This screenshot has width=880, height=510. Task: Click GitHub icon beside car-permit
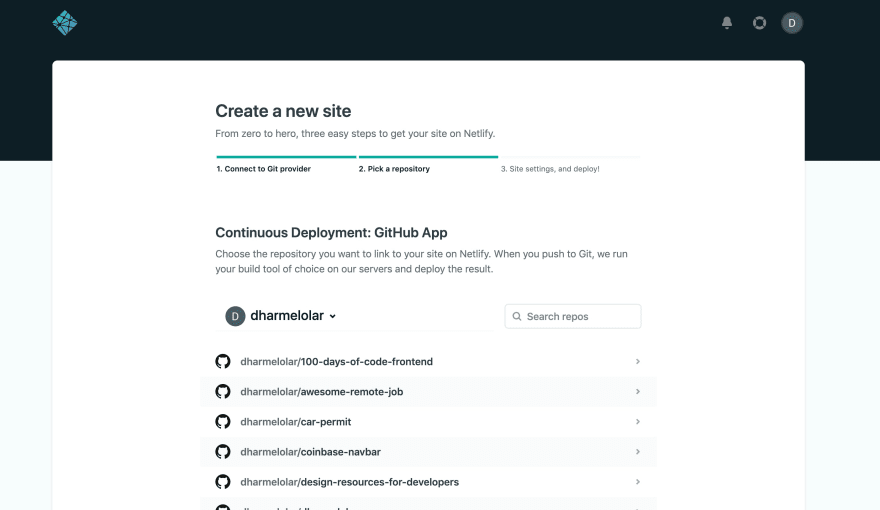click(x=223, y=421)
